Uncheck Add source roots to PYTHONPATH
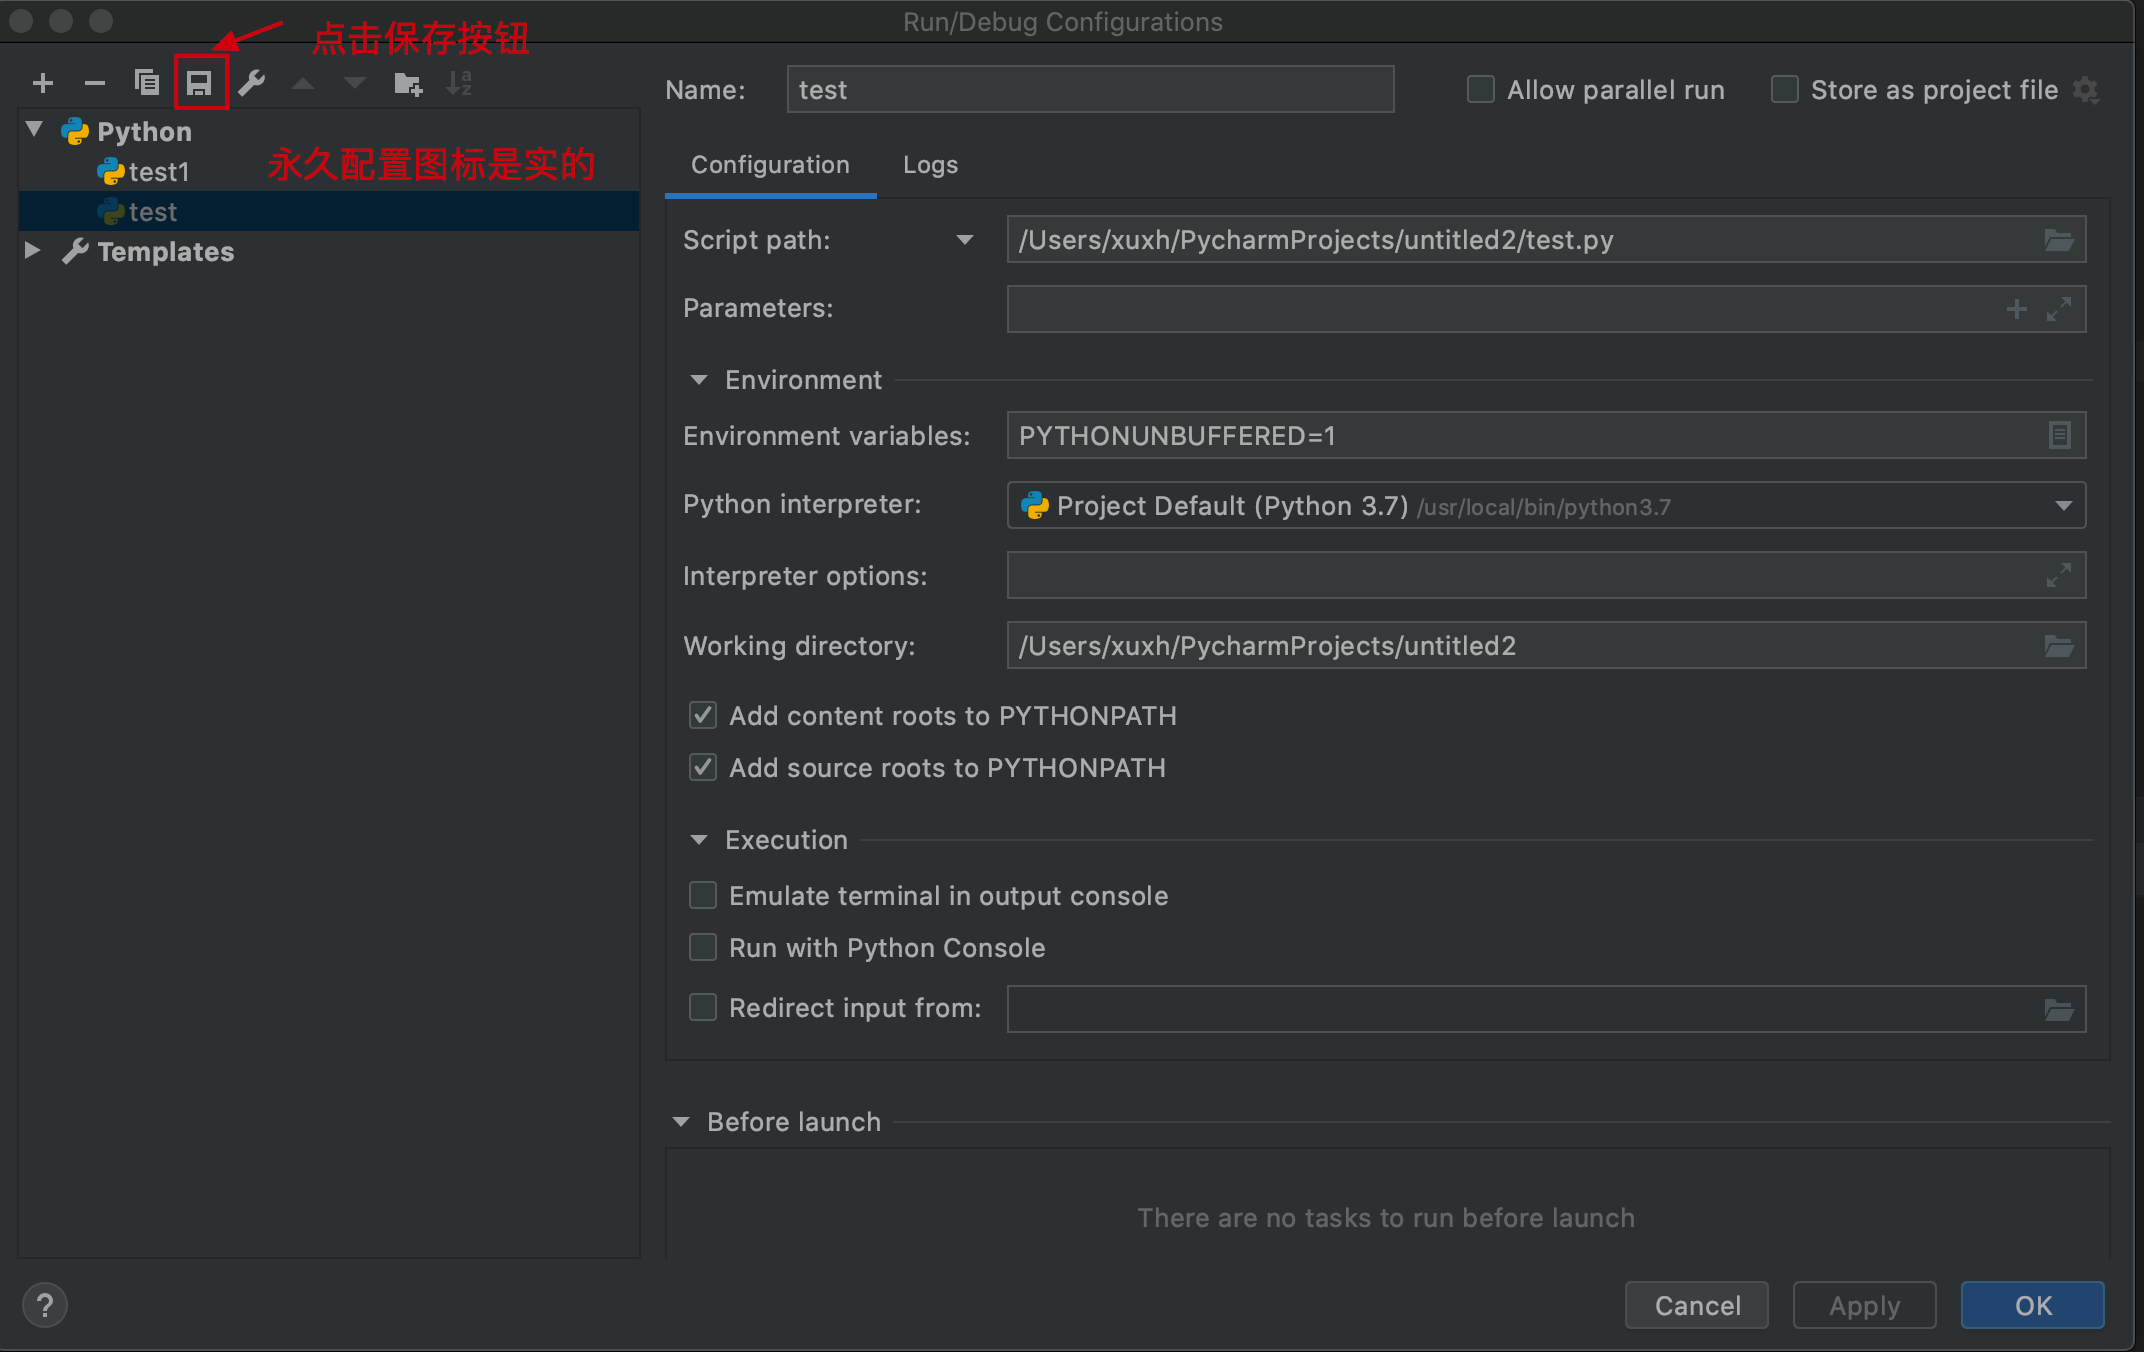Viewport: 2144px width, 1352px height. (x=703, y=767)
